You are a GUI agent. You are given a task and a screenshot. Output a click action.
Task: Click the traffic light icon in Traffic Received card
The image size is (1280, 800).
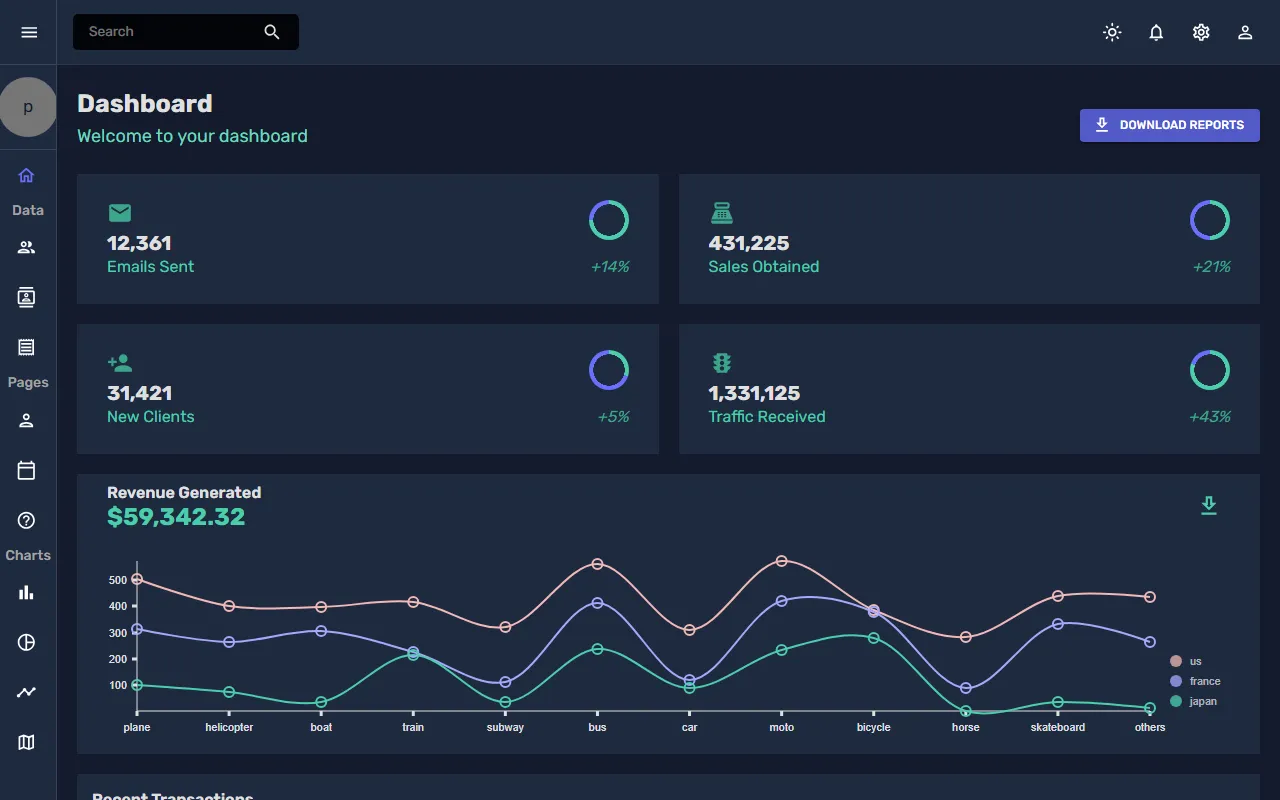[x=721, y=363]
